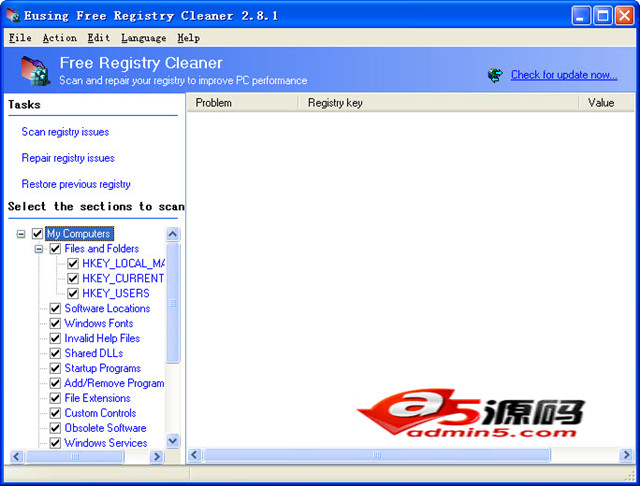Select Windows Fonts tree label
The height and width of the screenshot is (486, 640).
[x=99, y=323]
